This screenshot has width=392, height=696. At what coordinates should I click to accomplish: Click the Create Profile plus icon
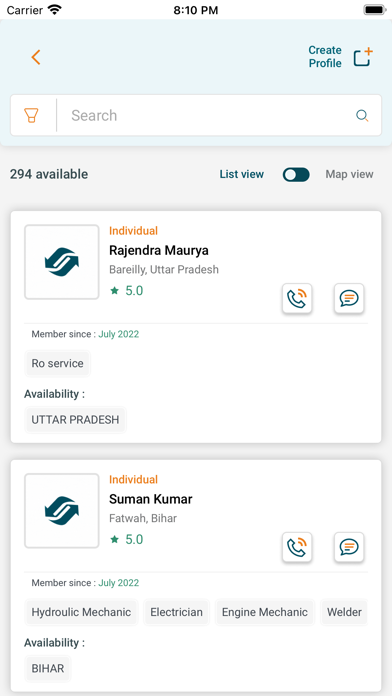[x=363, y=57]
